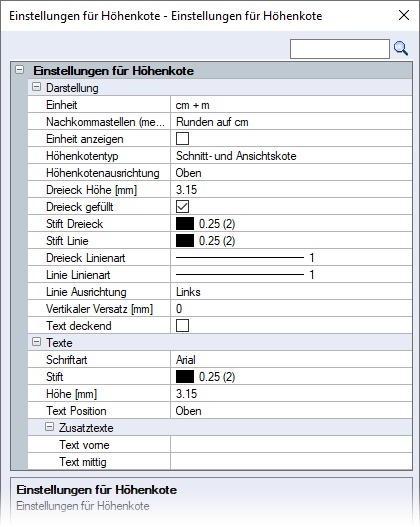Collapse the Darstellung section
The width and height of the screenshot is (420, 527).
[36, 87]
